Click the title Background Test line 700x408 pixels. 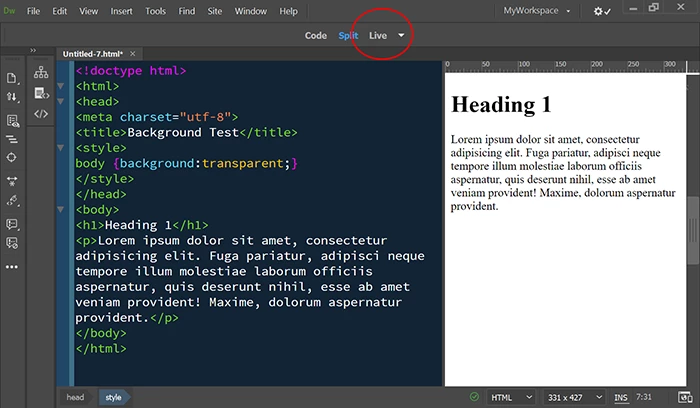(186, 133)
